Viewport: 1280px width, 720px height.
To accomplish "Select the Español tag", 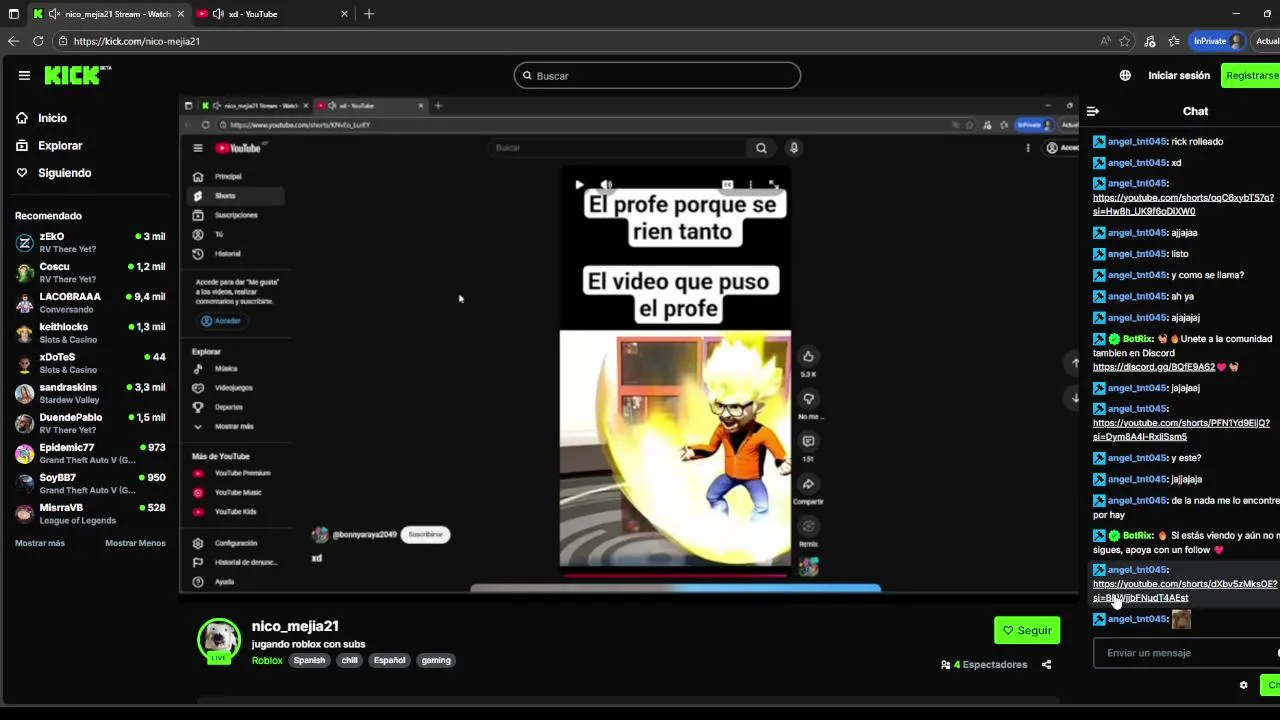I will [x=389, y=660].
